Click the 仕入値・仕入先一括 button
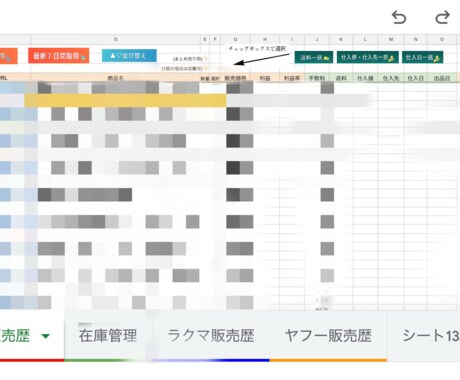The image size is (460, 380). (367, 58)
